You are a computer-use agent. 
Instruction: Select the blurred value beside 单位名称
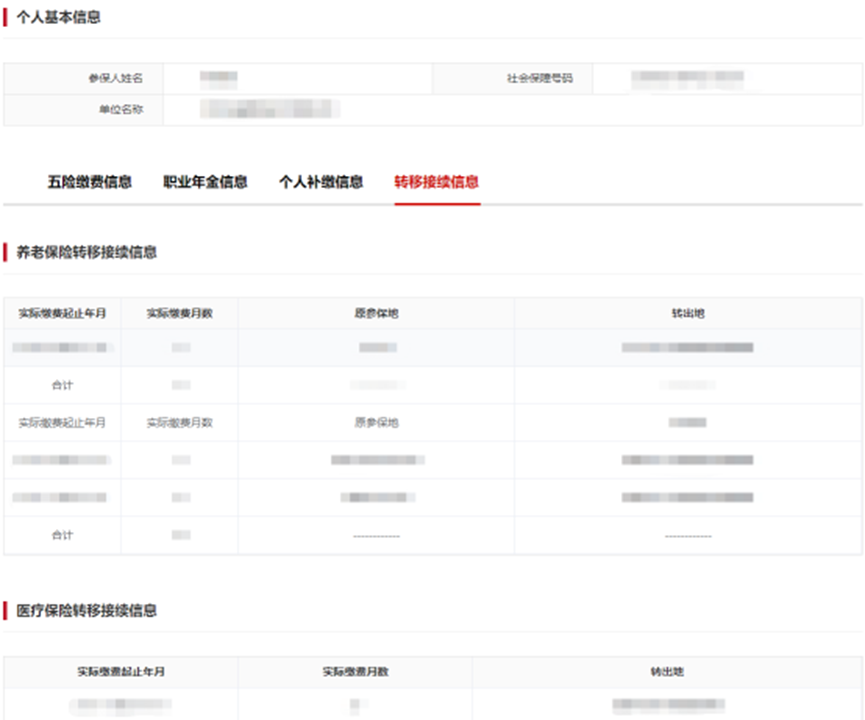(x=269, y=109)
